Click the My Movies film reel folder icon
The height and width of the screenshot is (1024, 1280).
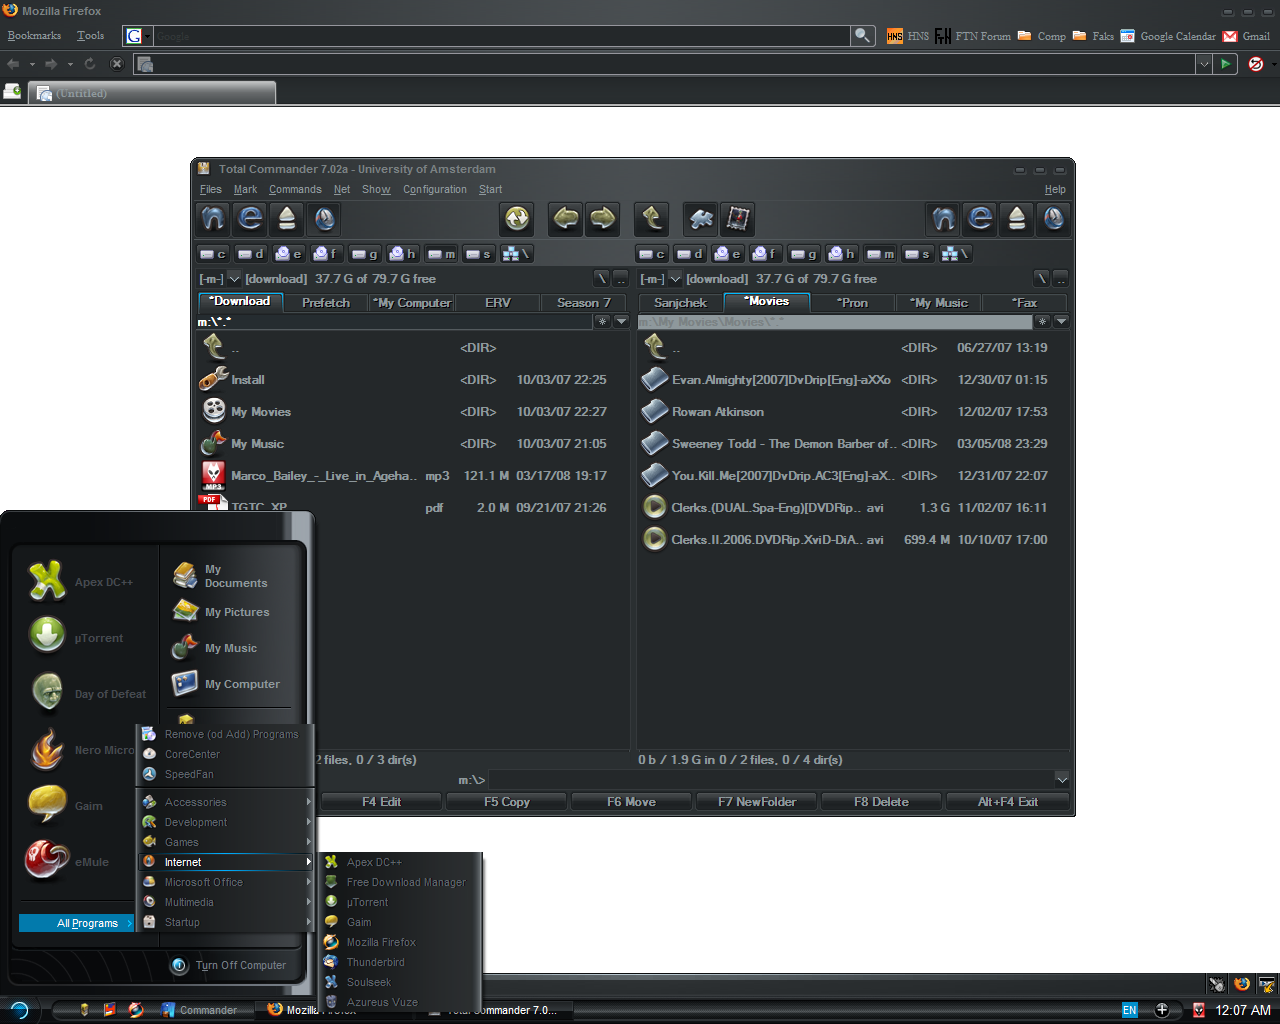pos(213,411)
